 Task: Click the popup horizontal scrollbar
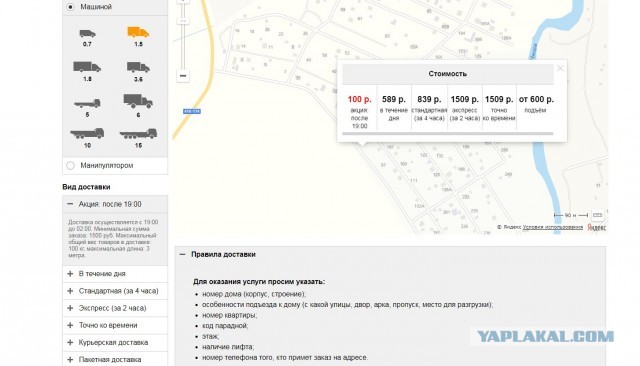coord(448,133)
